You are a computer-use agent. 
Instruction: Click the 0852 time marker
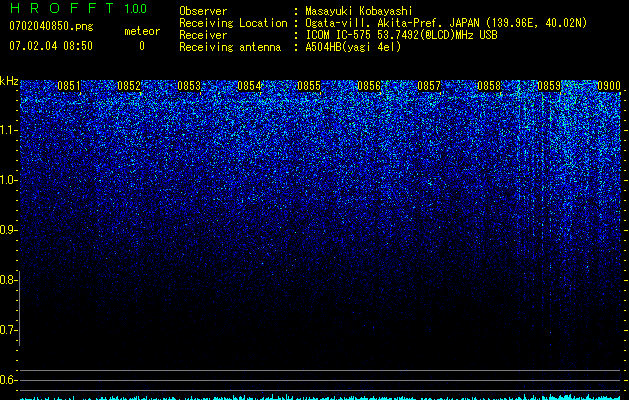coord(129,86)
